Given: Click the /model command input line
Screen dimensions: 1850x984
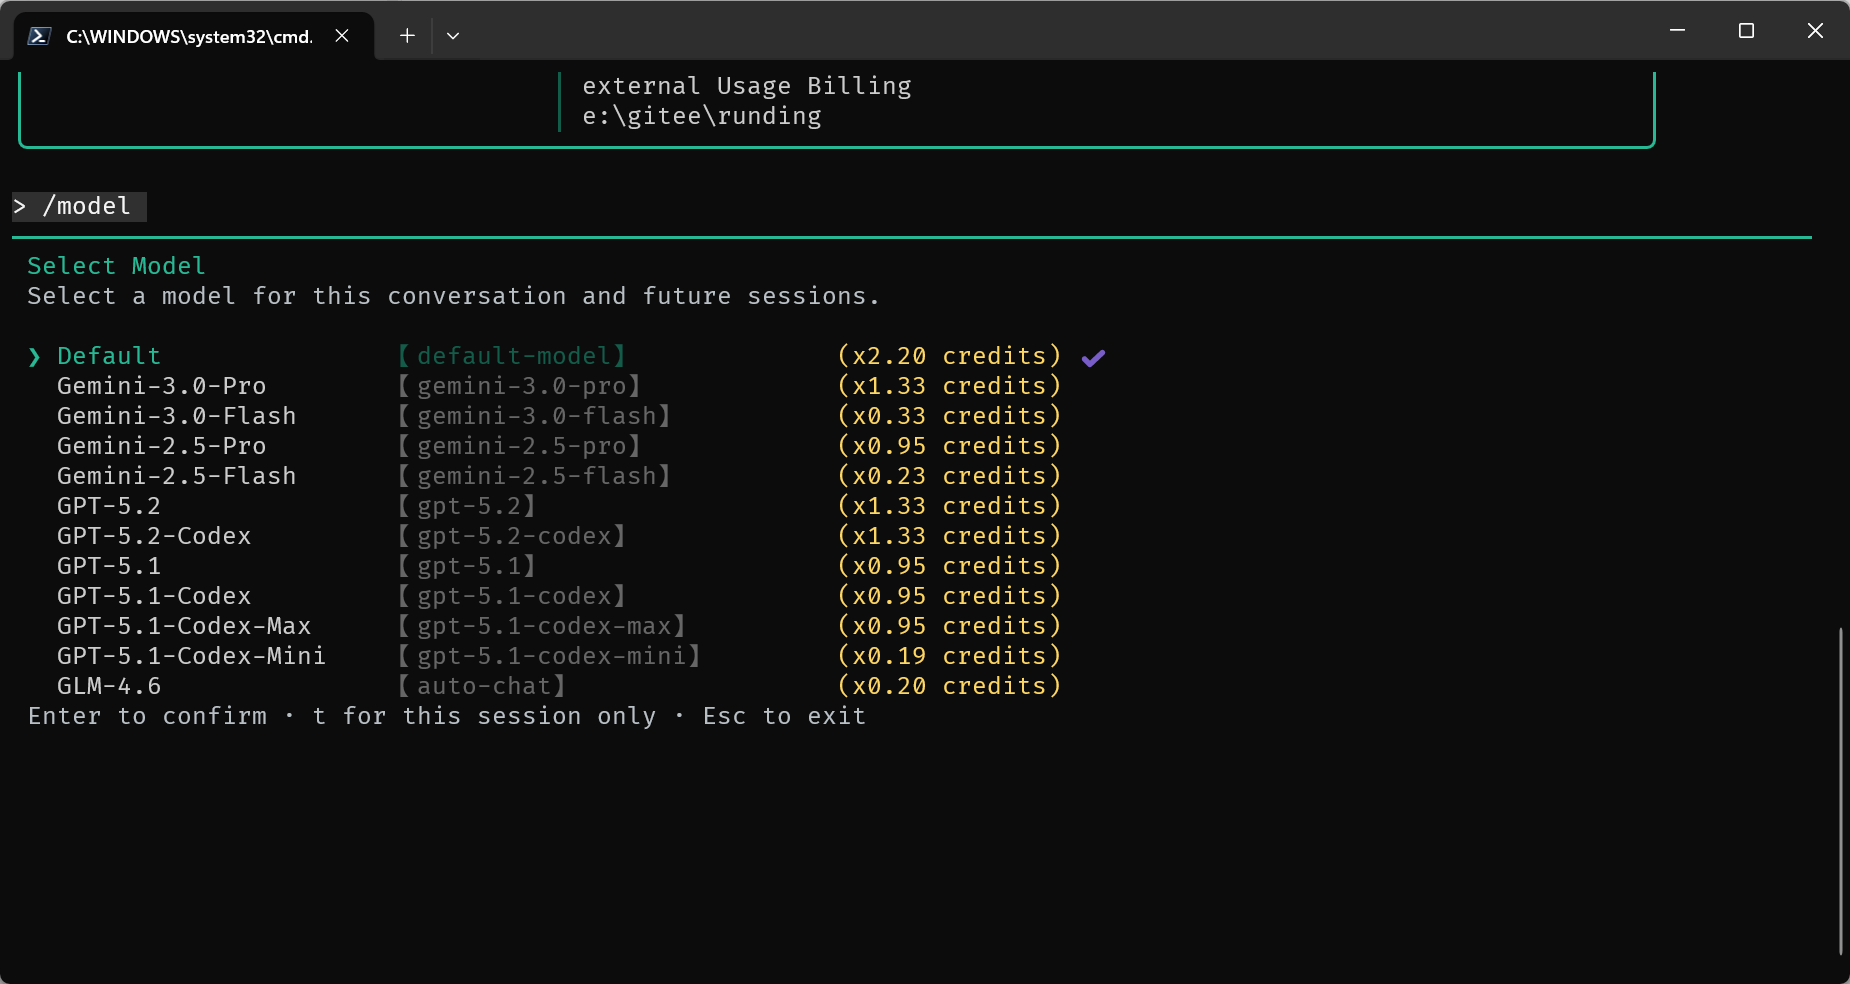Looking at the screenshot, I should click(87, 206).
